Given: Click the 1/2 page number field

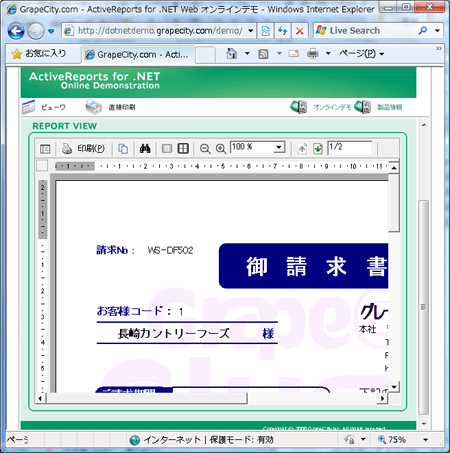Looking at the screenshot, I should tap(350, 147).
